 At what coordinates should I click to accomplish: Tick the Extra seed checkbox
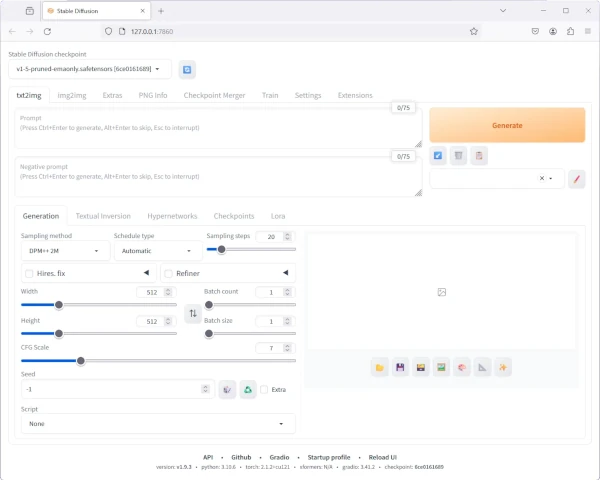coord(264,390)
